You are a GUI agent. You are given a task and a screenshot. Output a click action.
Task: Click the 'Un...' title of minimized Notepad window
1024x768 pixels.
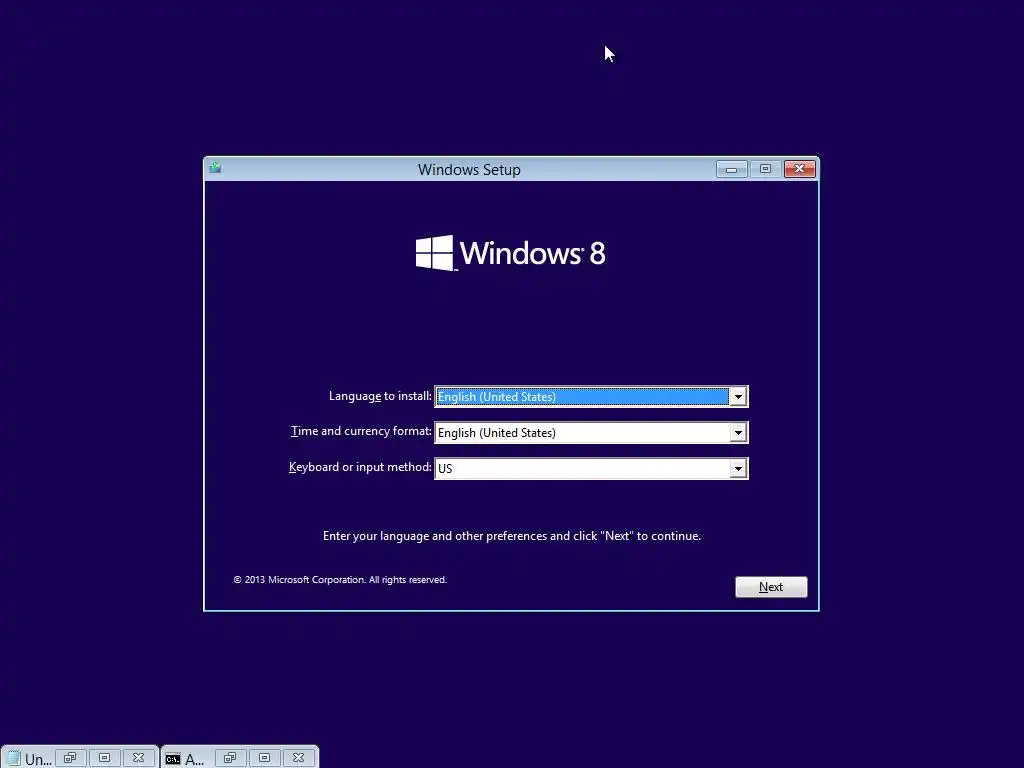38,759
